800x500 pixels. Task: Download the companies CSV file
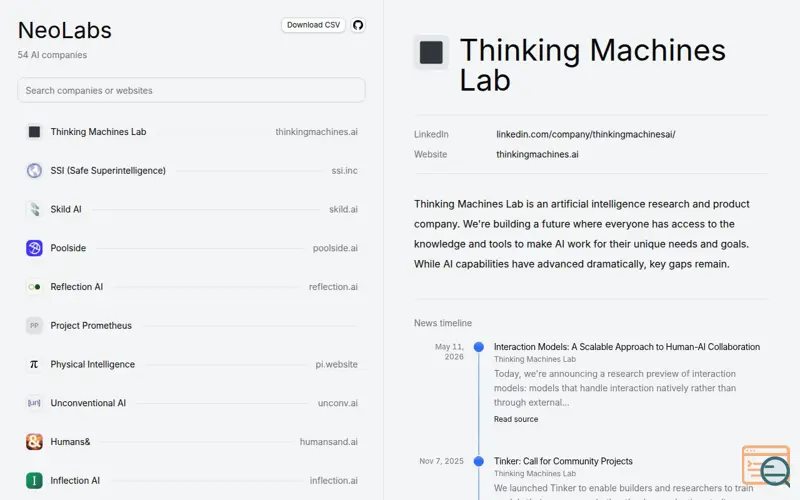click(x=313, y=25)
